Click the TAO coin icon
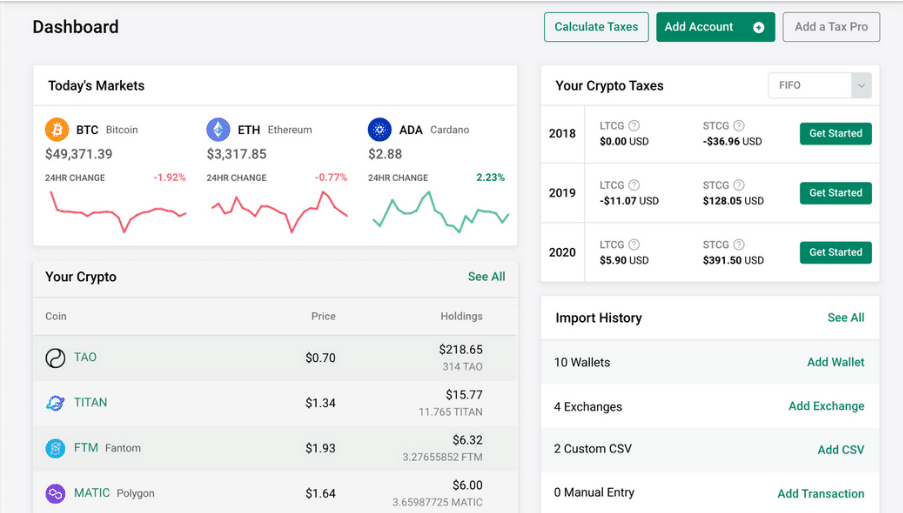903x513 pixels. [x=55, y=358]
